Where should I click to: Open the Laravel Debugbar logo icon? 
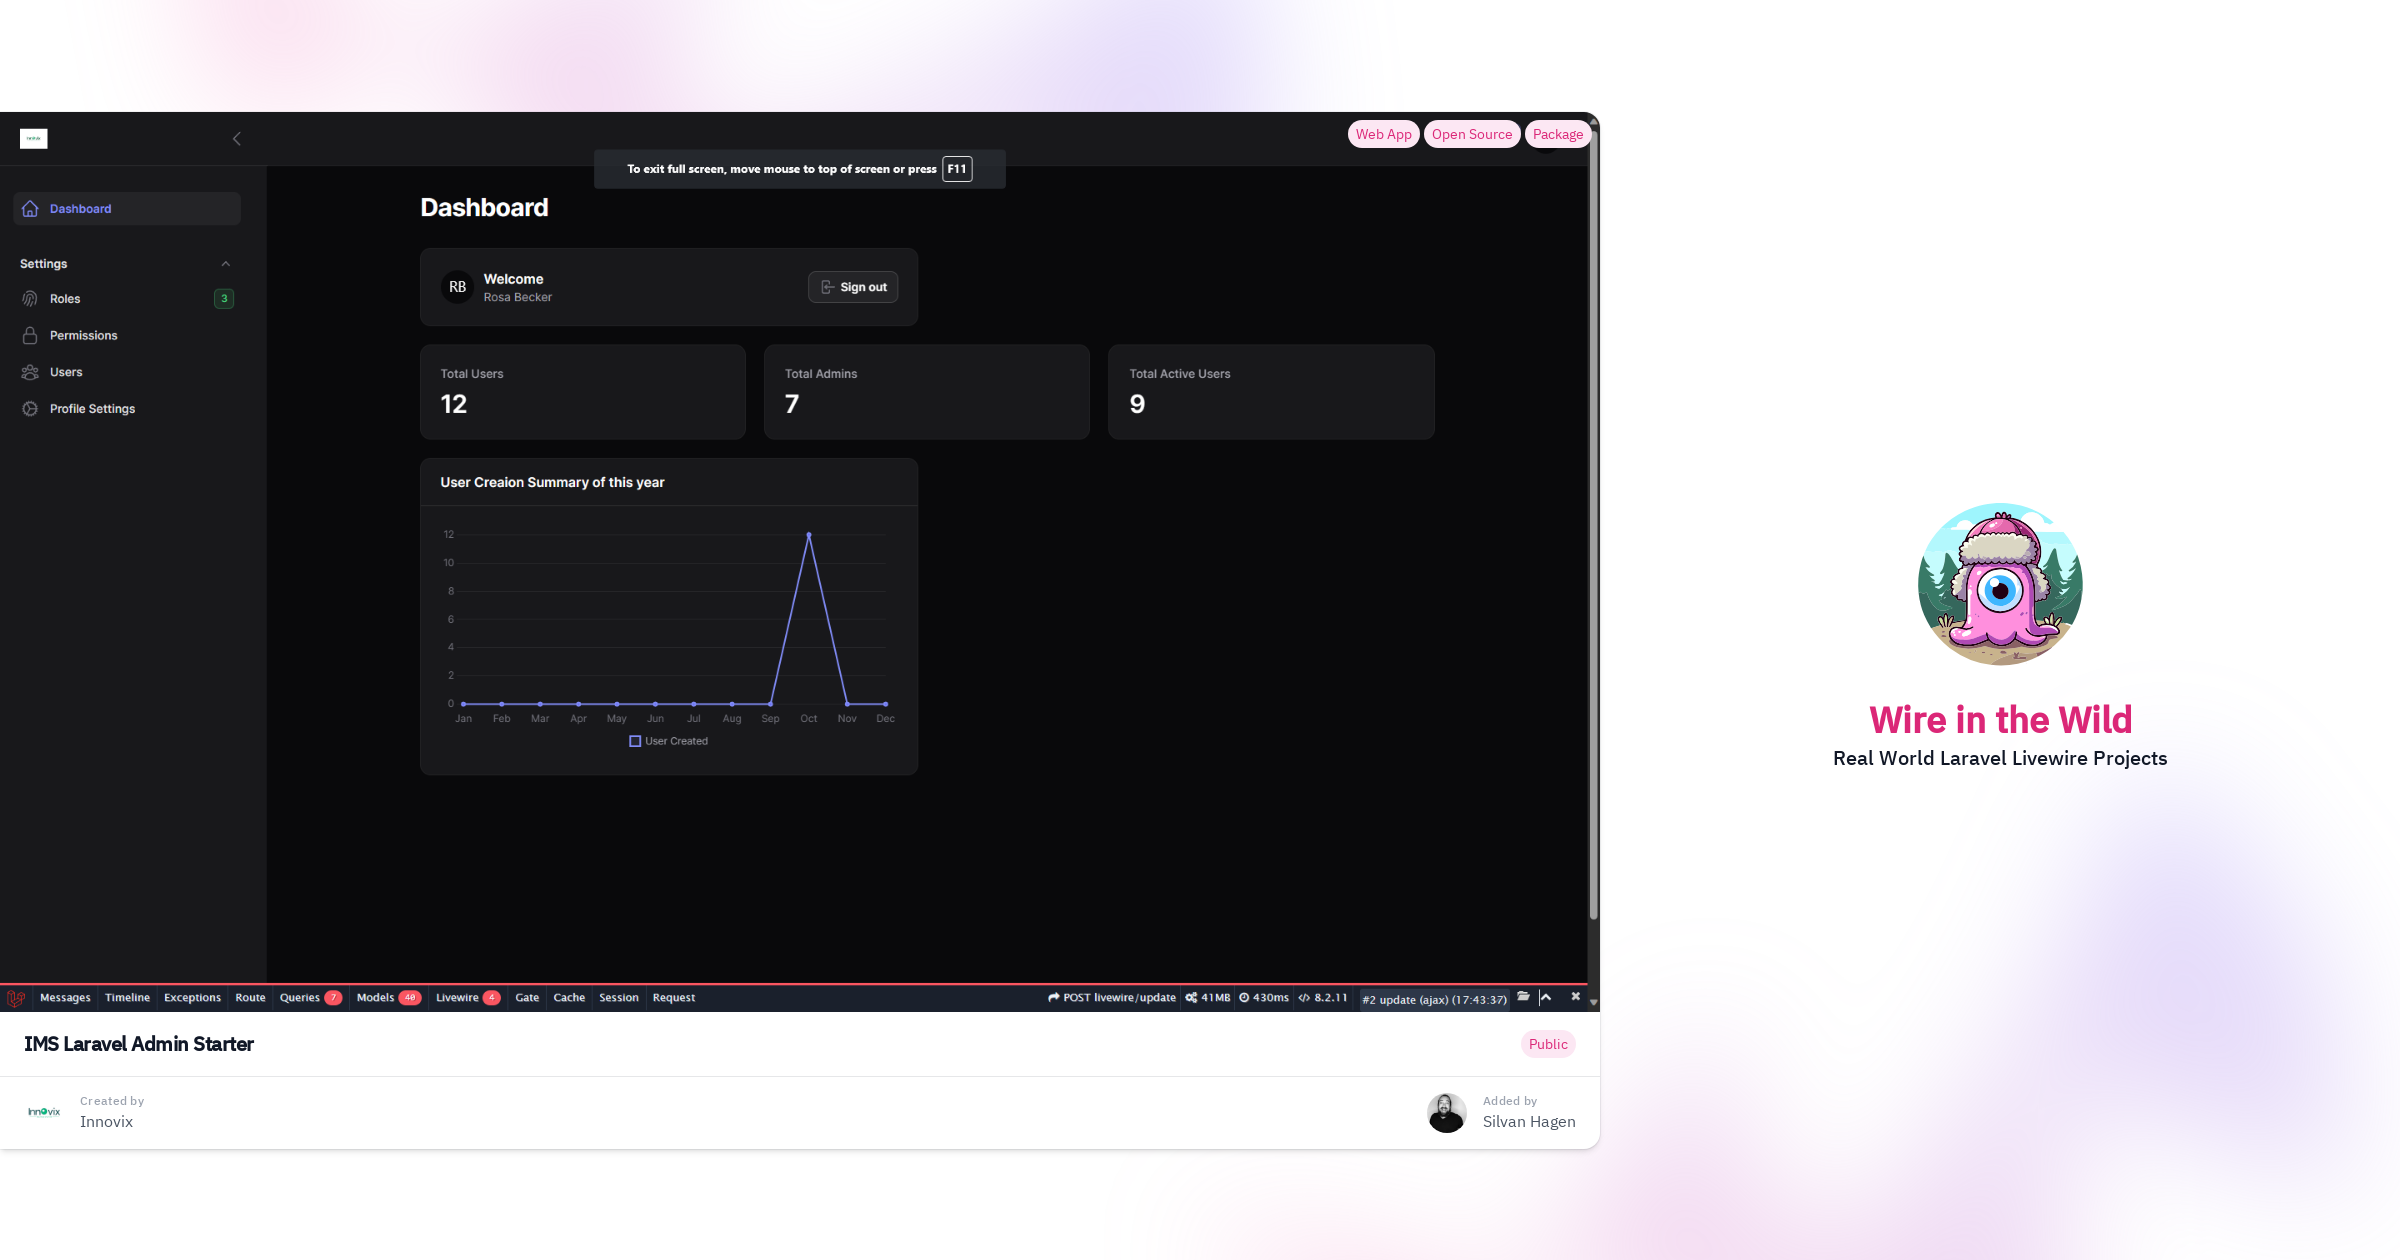tap(16, 997)
